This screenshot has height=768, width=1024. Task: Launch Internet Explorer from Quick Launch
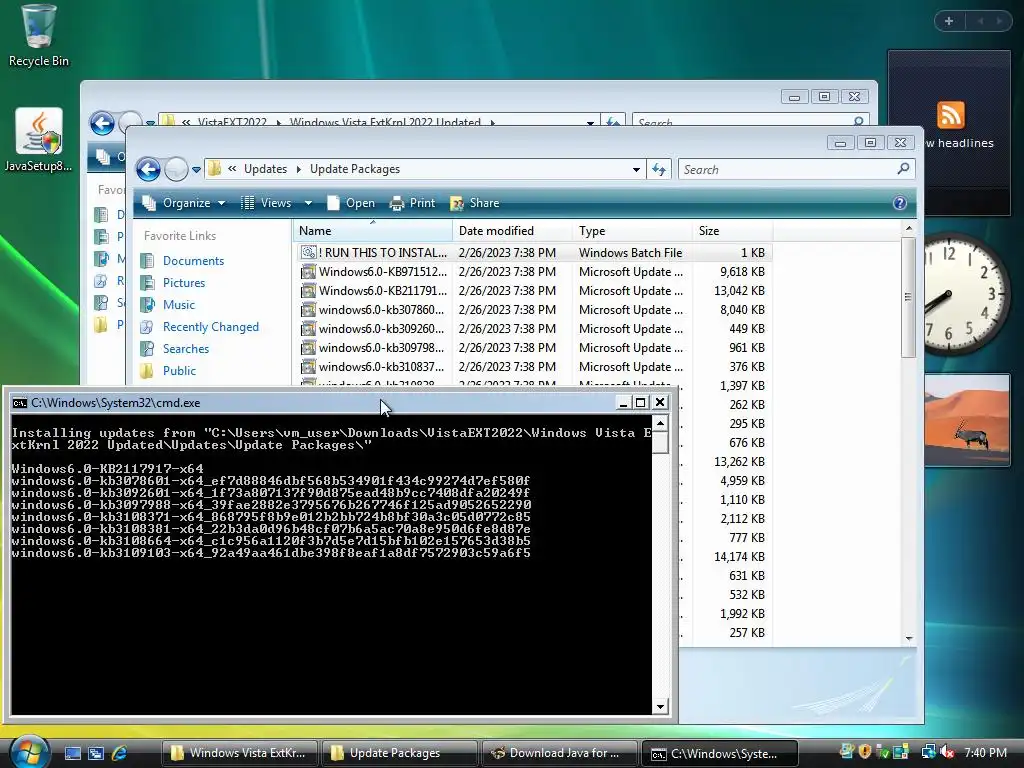pos(120,753)
